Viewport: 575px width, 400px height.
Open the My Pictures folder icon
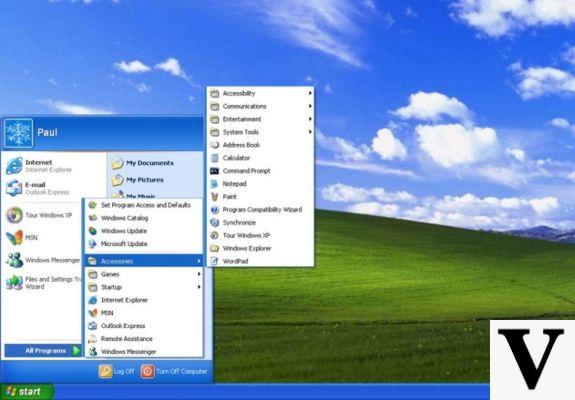(x=117, y=180)
